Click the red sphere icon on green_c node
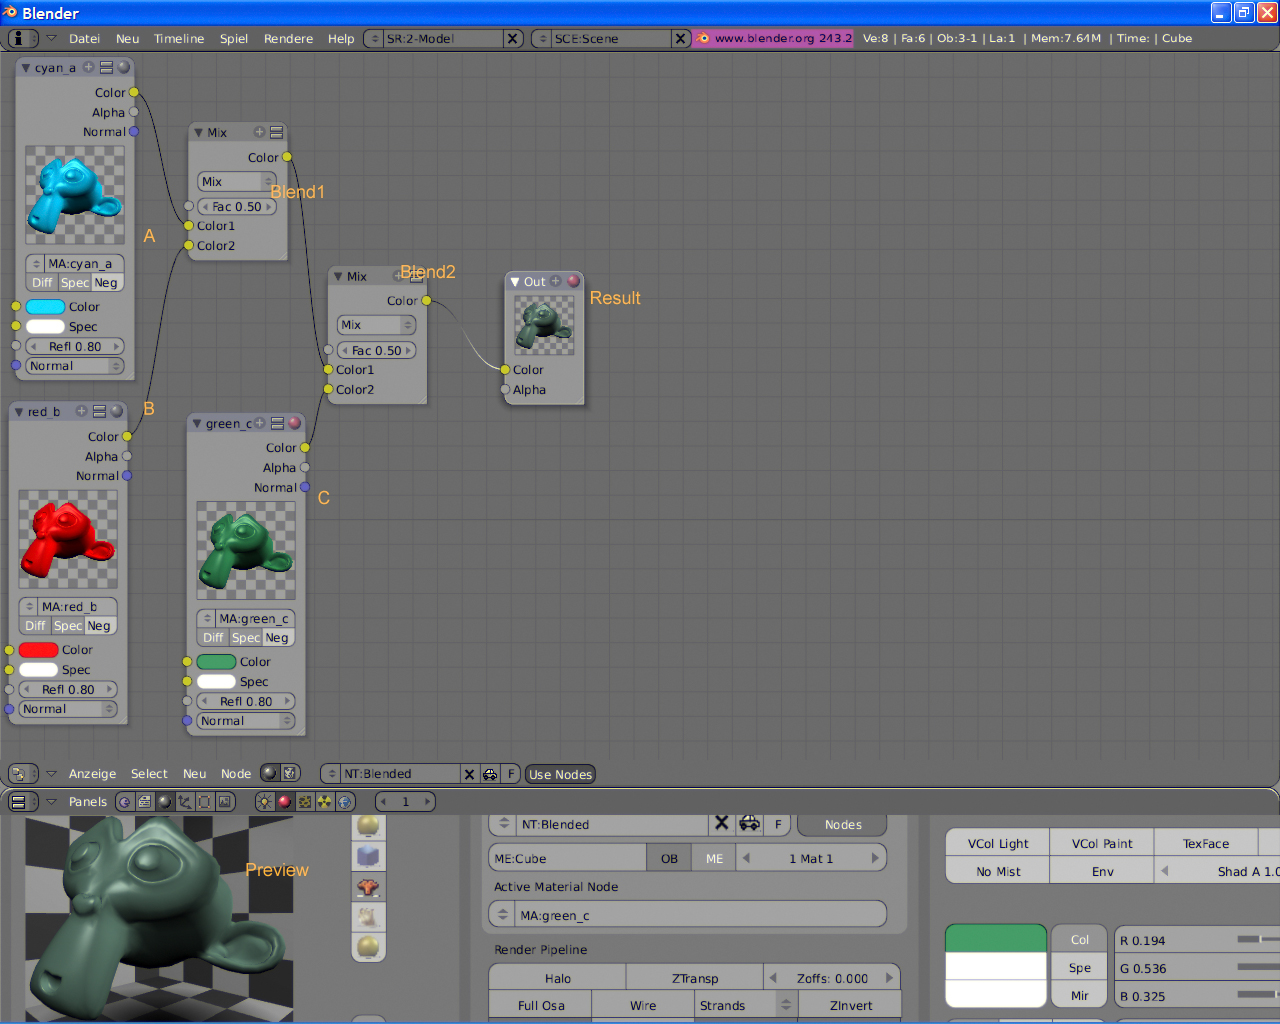 295,423
